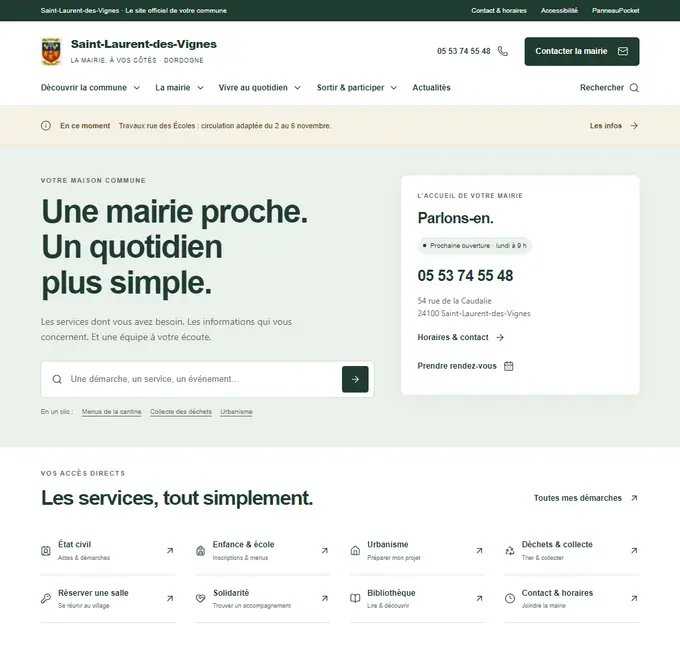
Task: Click the Solidarité heart icon
Action: 200,599
